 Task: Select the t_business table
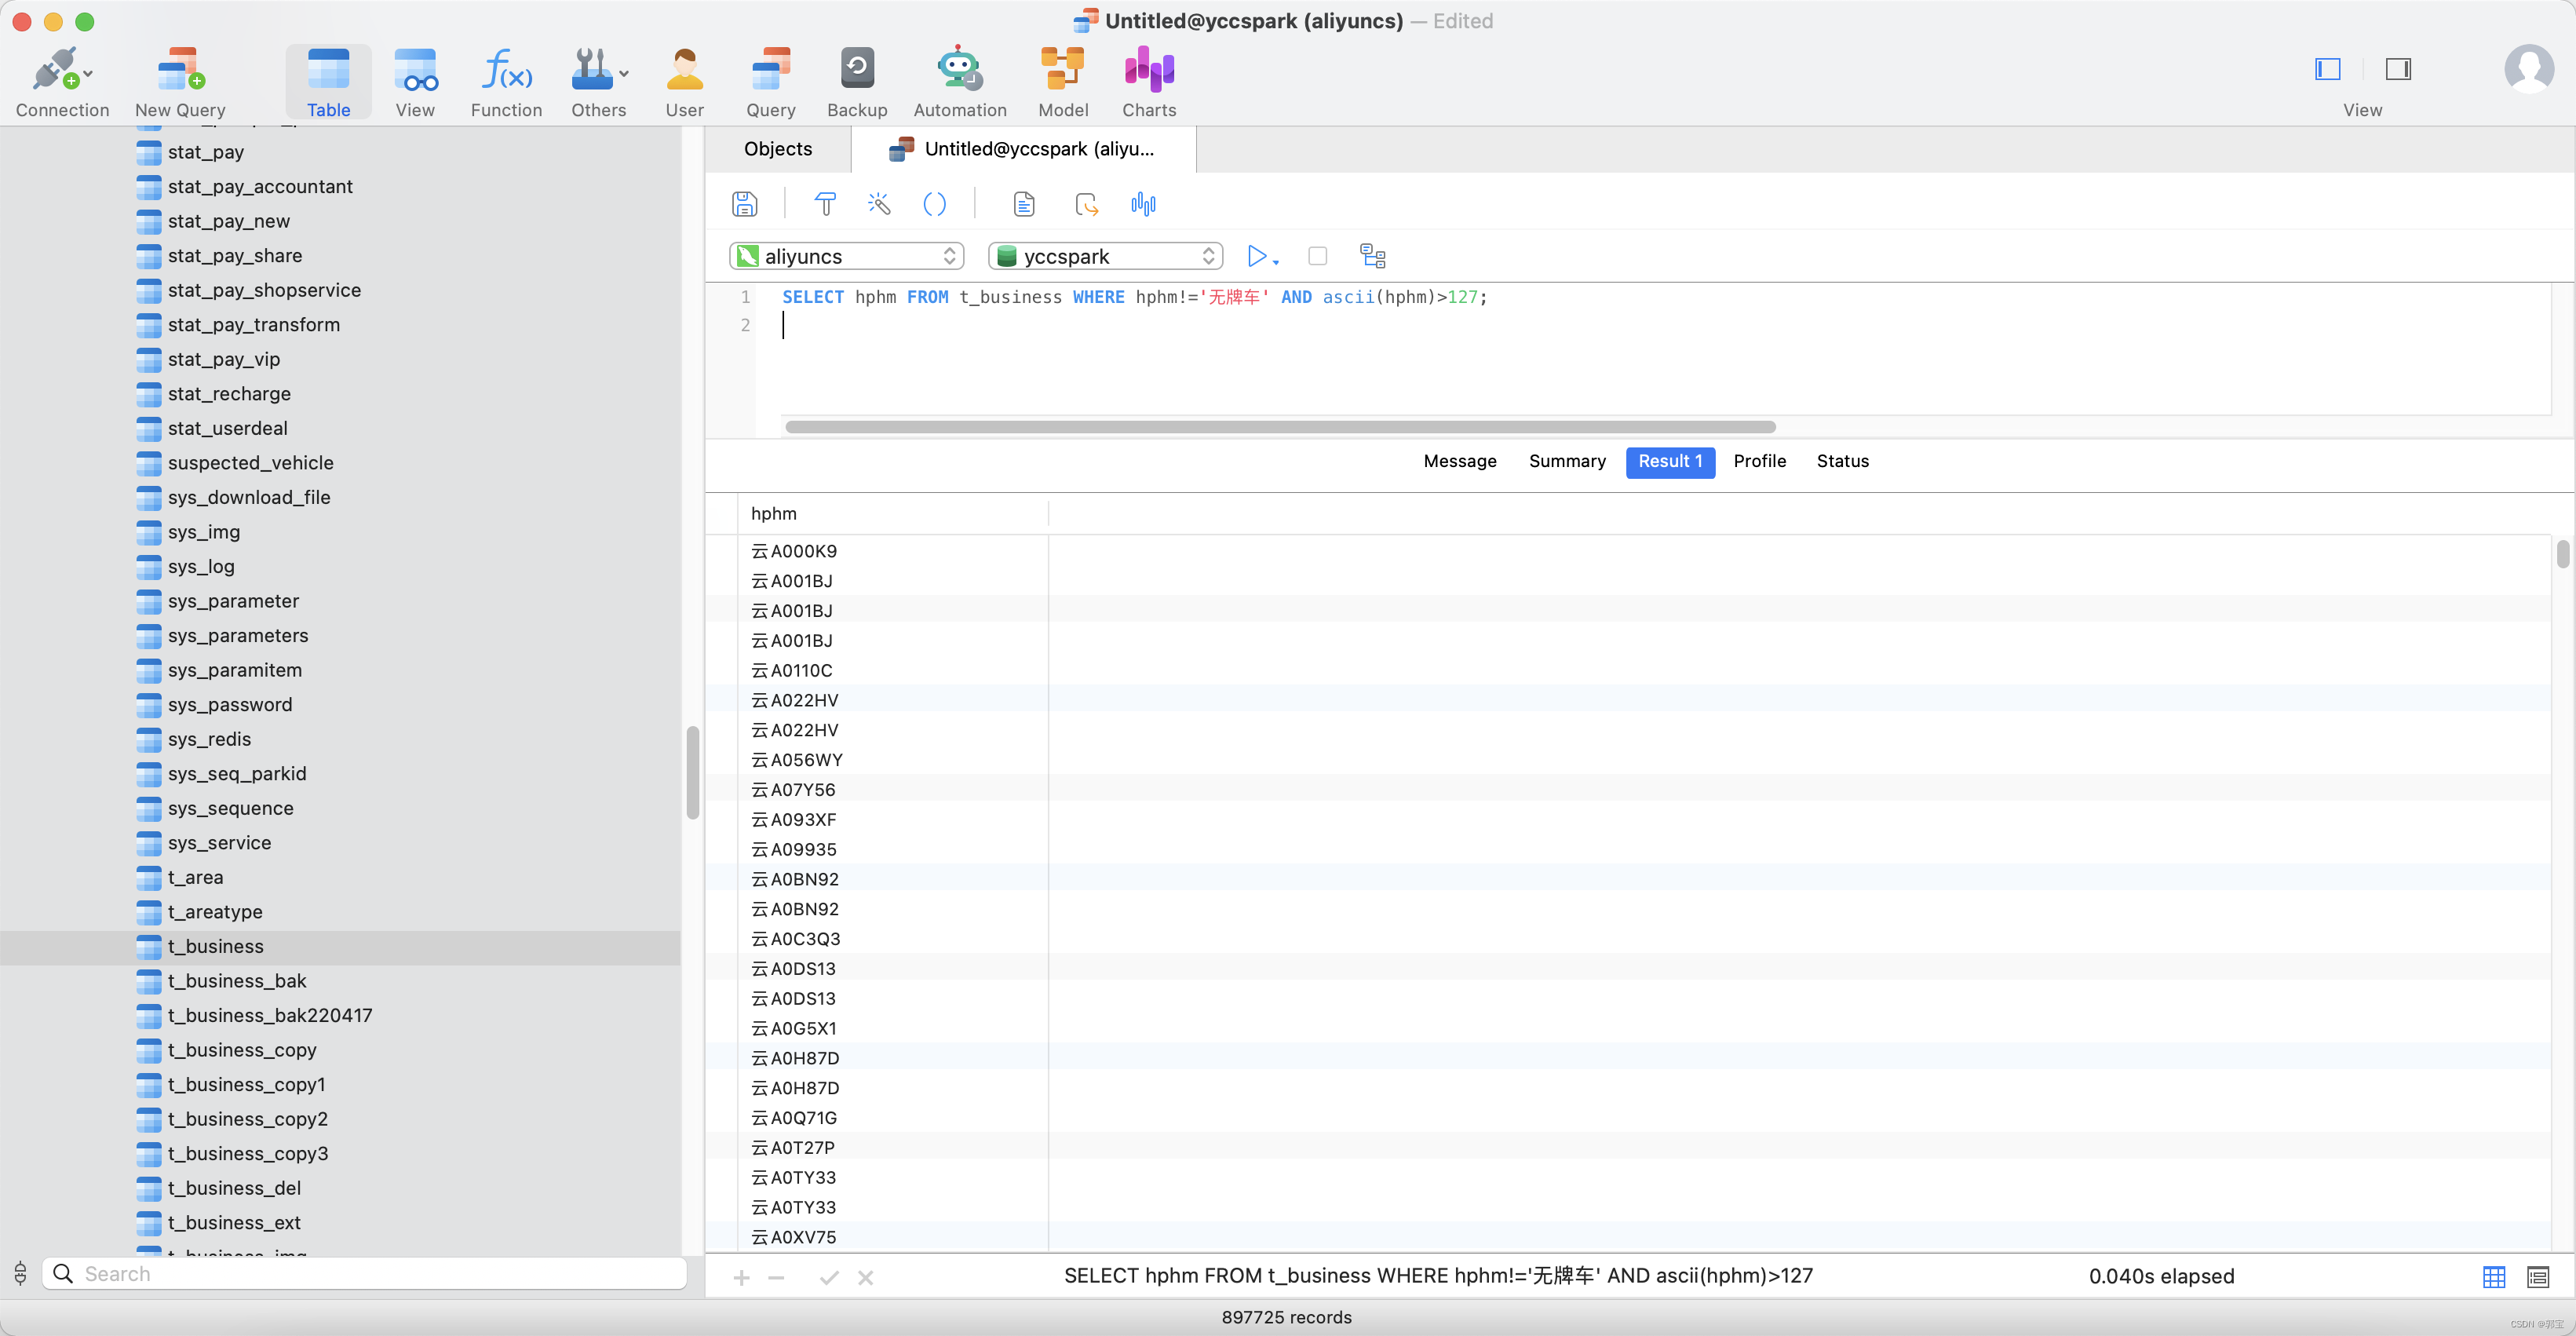(340, 946)
